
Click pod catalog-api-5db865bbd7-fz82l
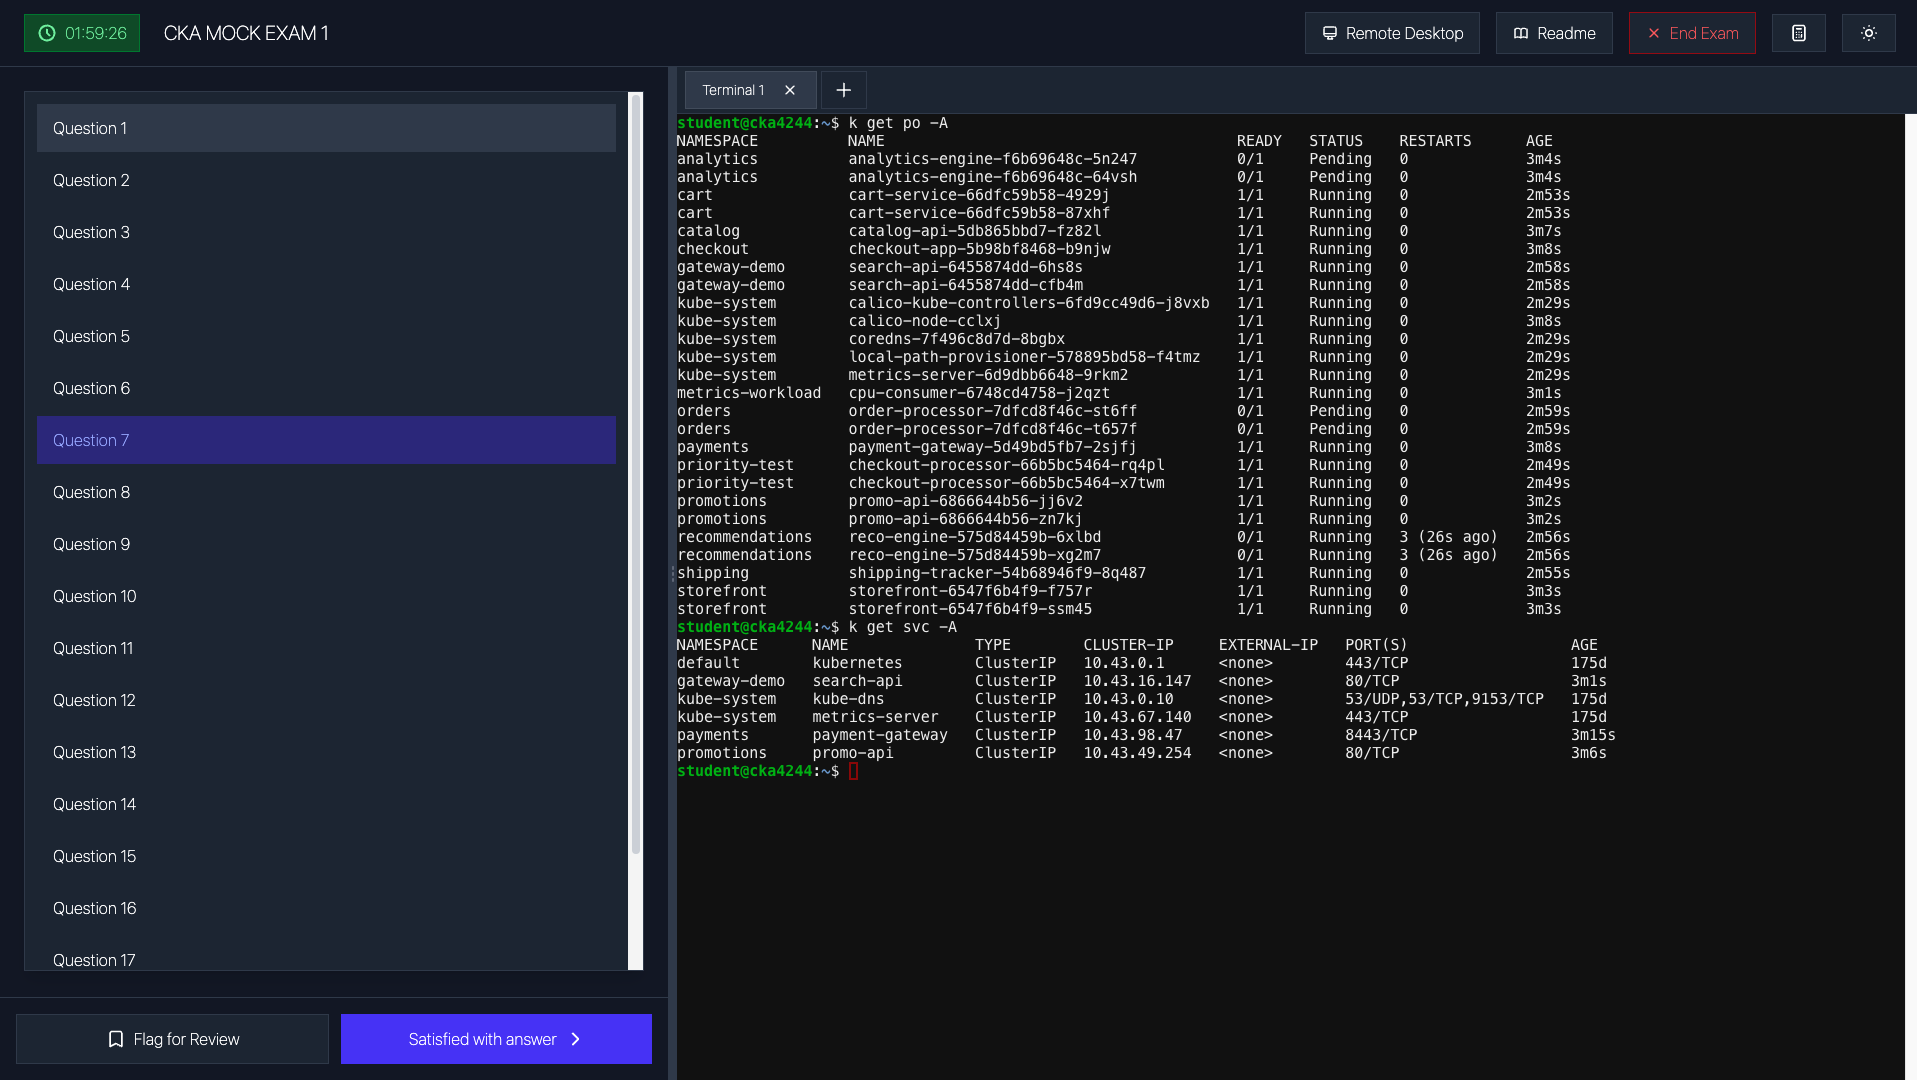coord(974,231)
